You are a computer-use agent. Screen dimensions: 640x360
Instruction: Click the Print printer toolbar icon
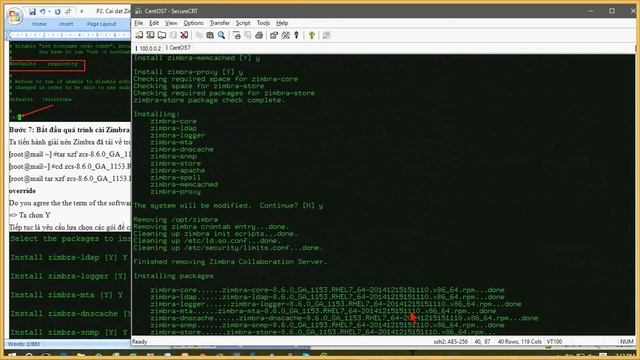(x=259, y=35)
